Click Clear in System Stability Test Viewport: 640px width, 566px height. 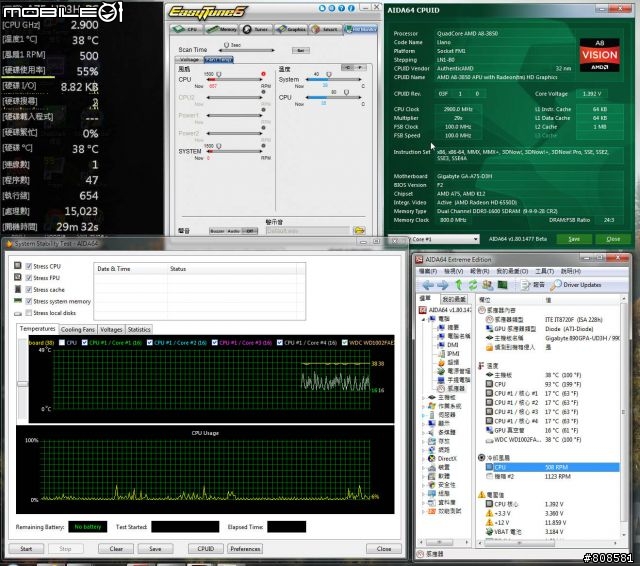coord(116,549)
